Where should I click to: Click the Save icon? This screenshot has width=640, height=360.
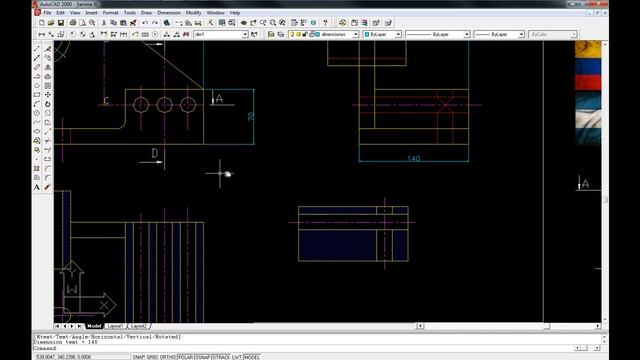pos(61,23)
